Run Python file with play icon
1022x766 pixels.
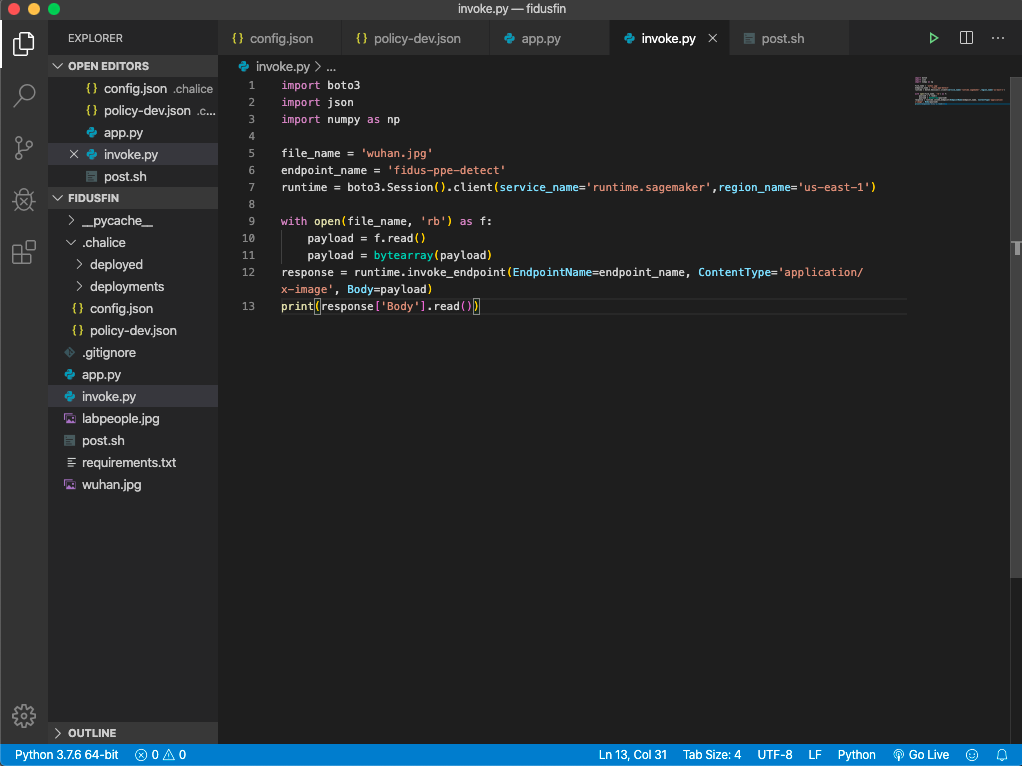point(933,38)
